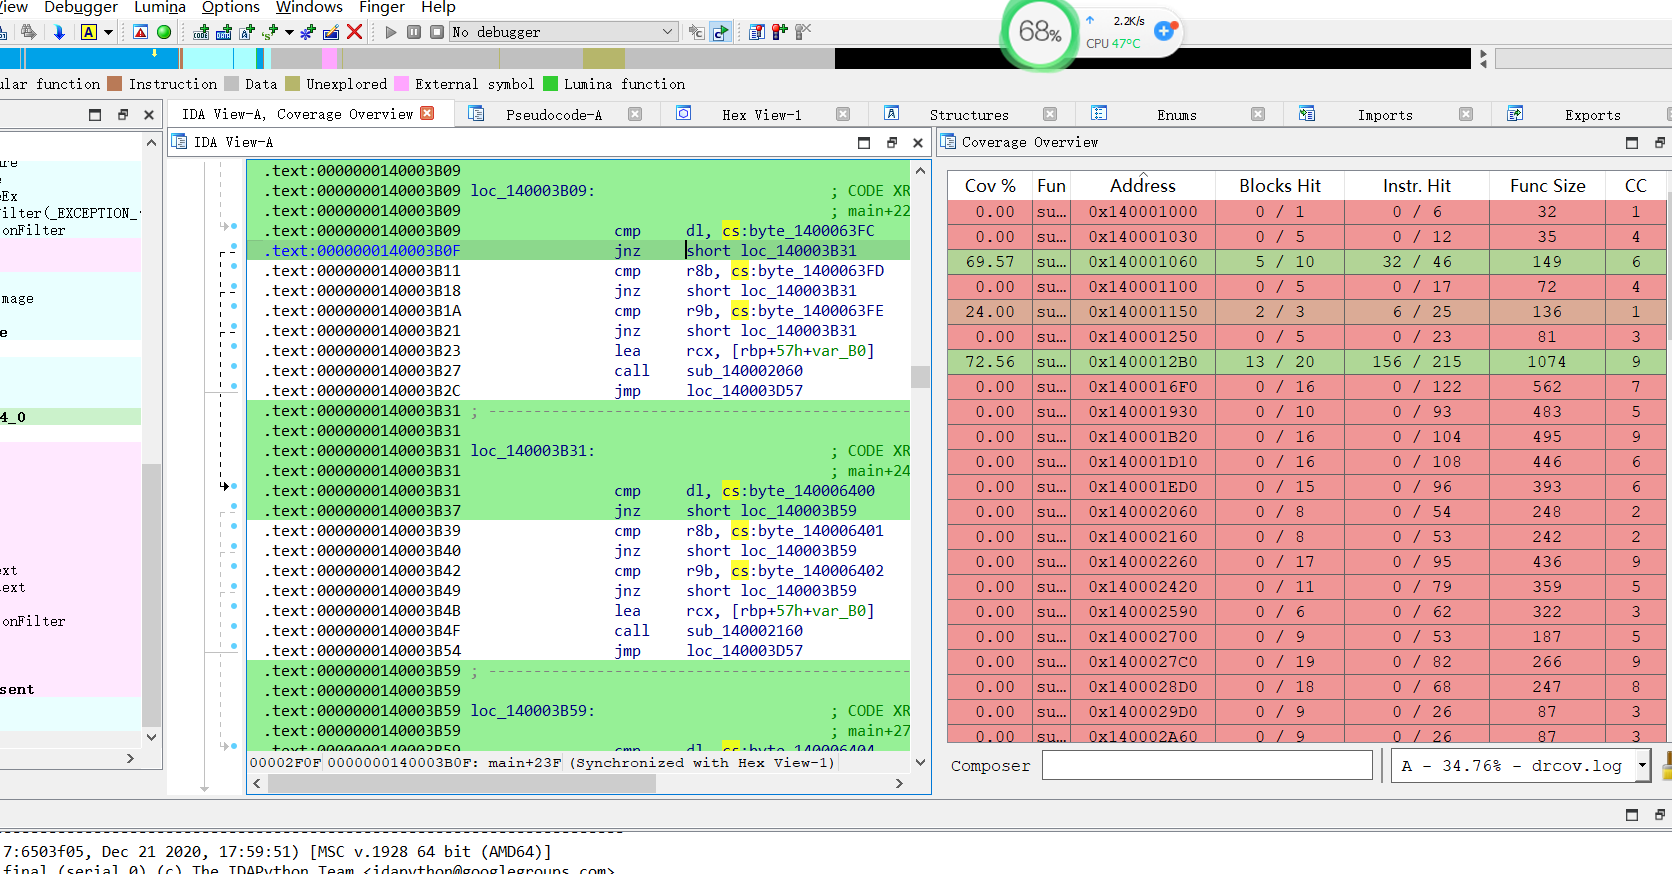Screen dimensions: 1672x874
Task: Click the Lumina function green legend swatch
Action: [x=550, y=84]
